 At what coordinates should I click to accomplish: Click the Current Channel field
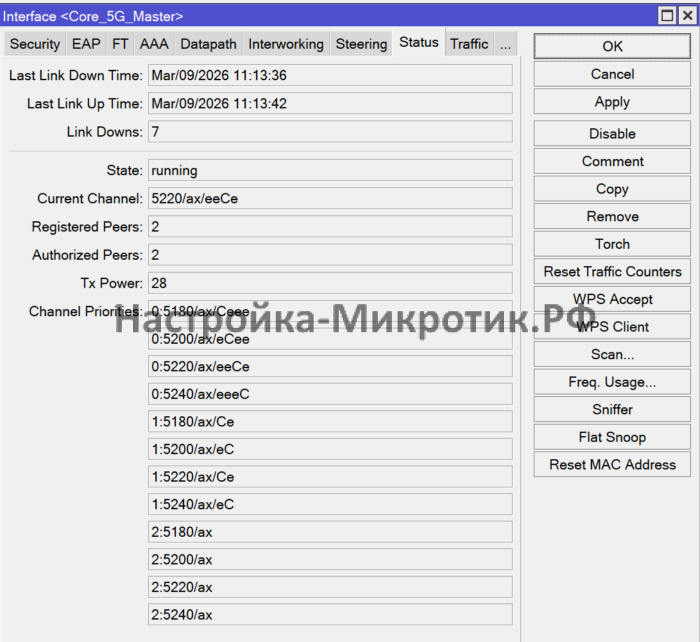[x=330, y=199]
